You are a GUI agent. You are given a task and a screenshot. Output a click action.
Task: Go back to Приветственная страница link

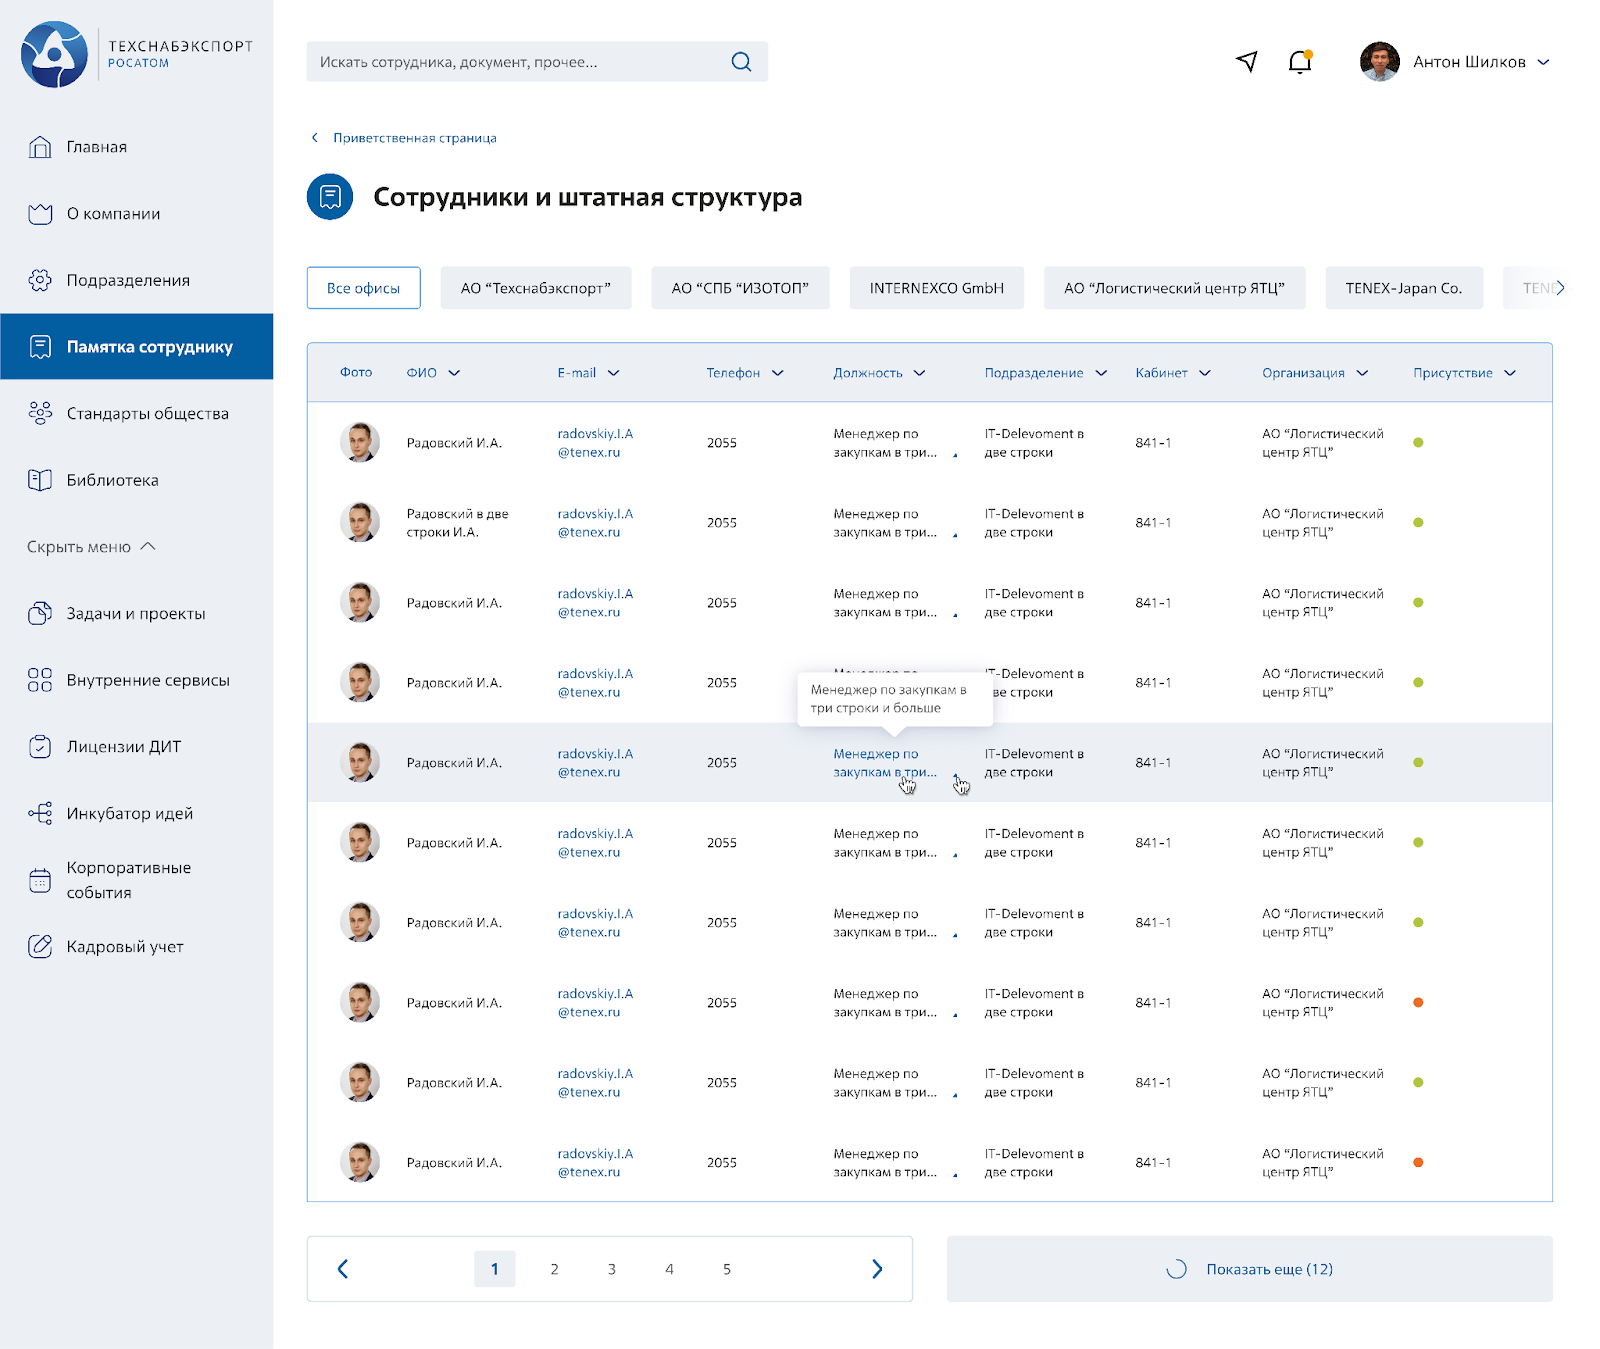pyautogui.click(x=414, y=138)
